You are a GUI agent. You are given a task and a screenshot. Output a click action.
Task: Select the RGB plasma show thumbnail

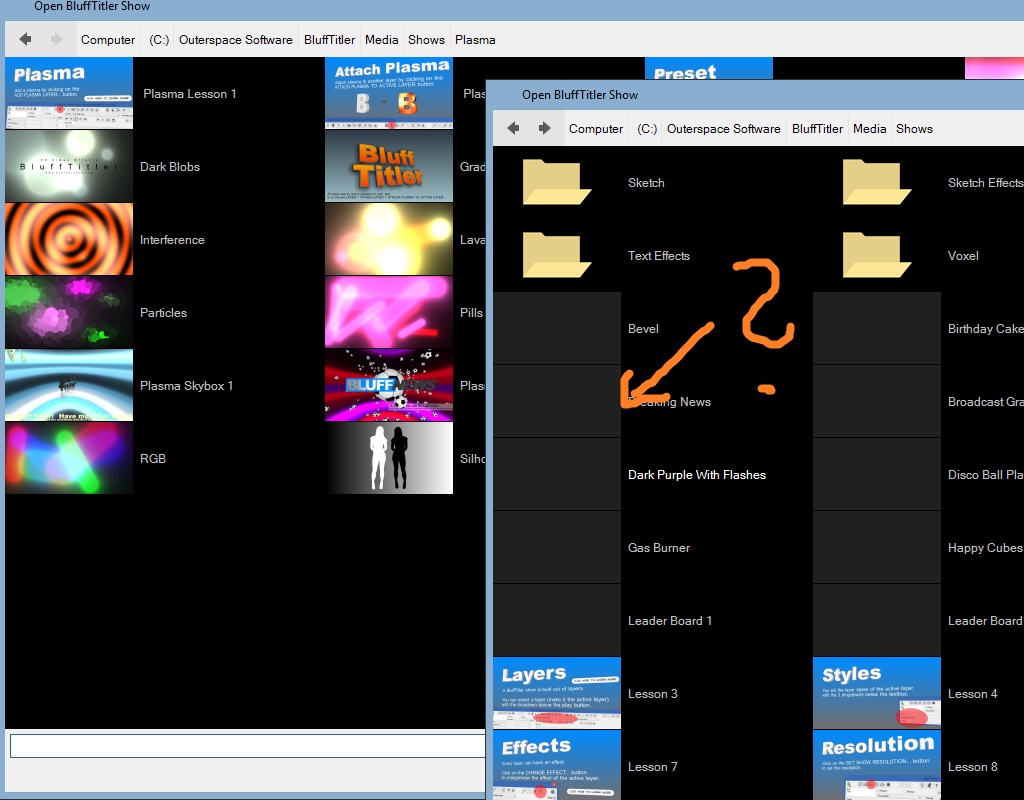[x=69, y=459]
